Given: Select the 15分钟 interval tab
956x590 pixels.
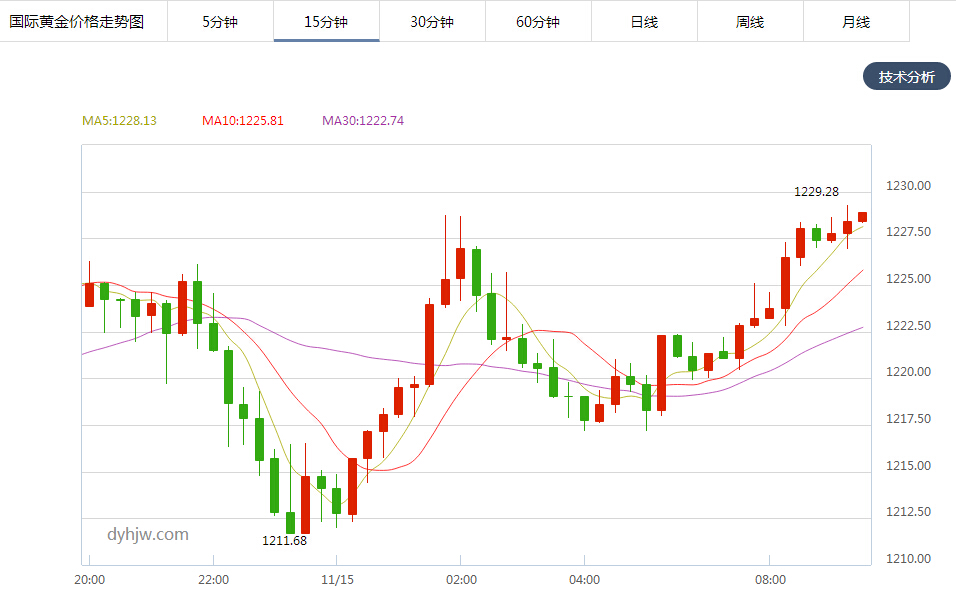Looking at the screenshot, I should coord(326,21).
